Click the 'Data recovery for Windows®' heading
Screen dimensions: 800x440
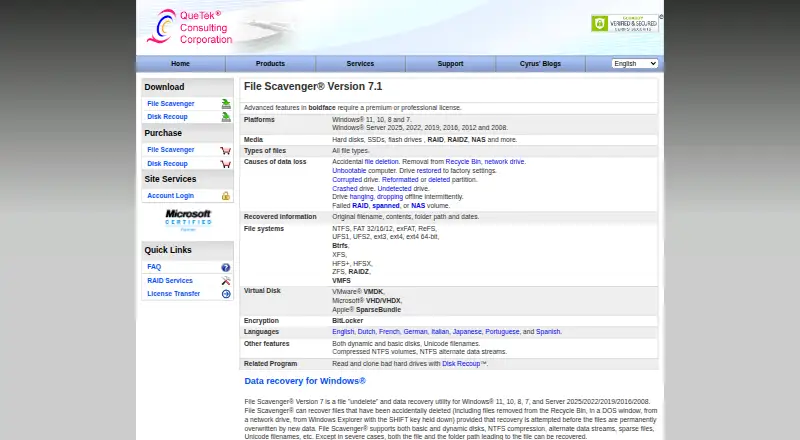coord(305,381)
